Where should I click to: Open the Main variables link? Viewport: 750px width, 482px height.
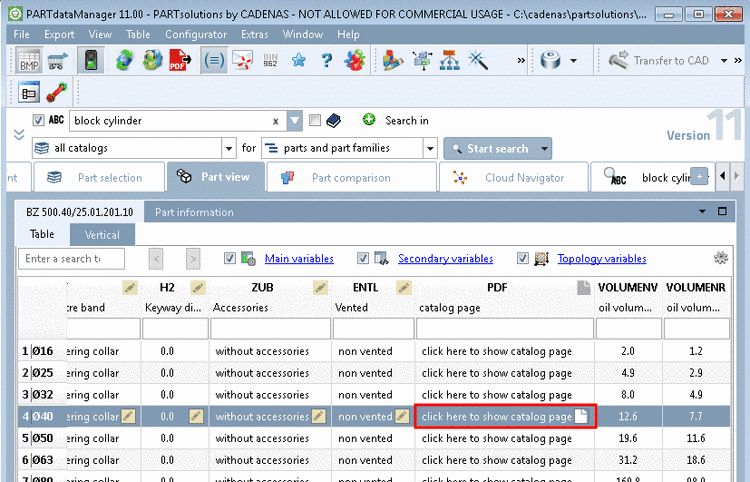[299, 259]
